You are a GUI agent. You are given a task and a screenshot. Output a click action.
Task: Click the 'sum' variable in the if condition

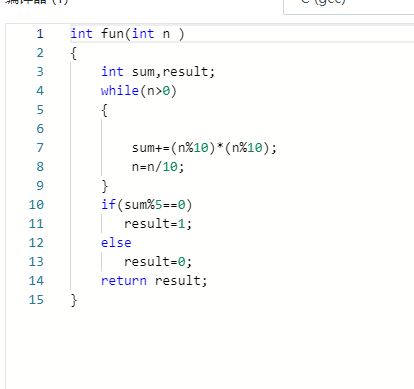(x=135, y=205)
